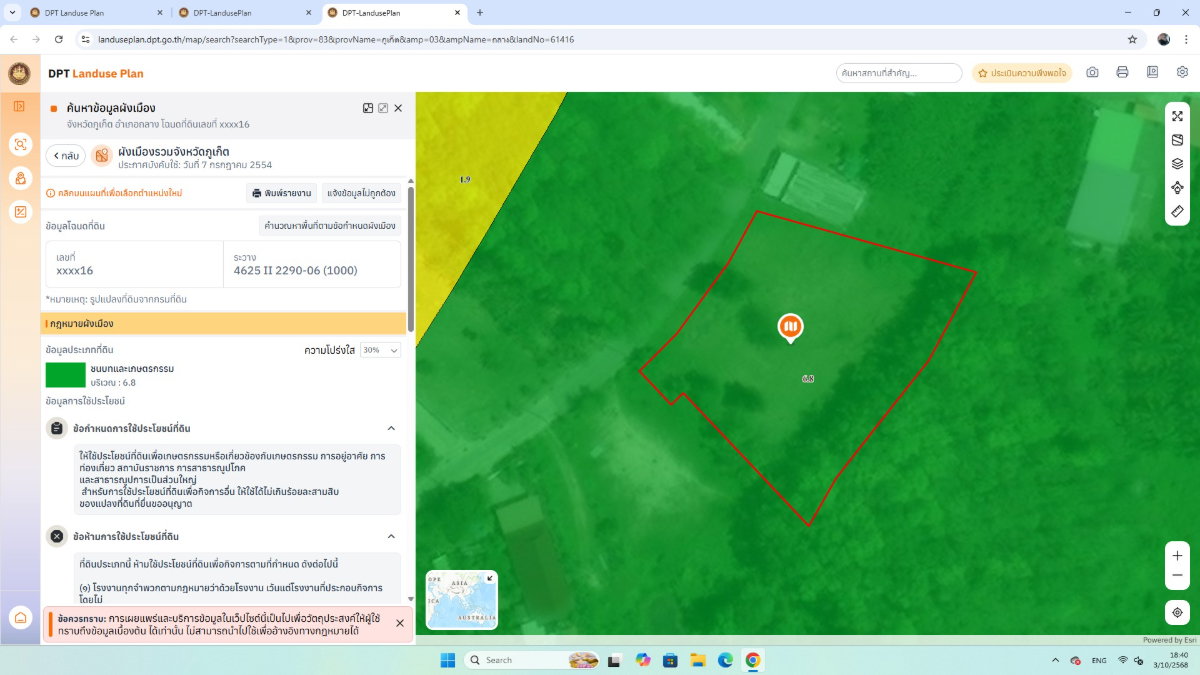Go back with the กลับ button
The image size is (1200, 675).
65,156
